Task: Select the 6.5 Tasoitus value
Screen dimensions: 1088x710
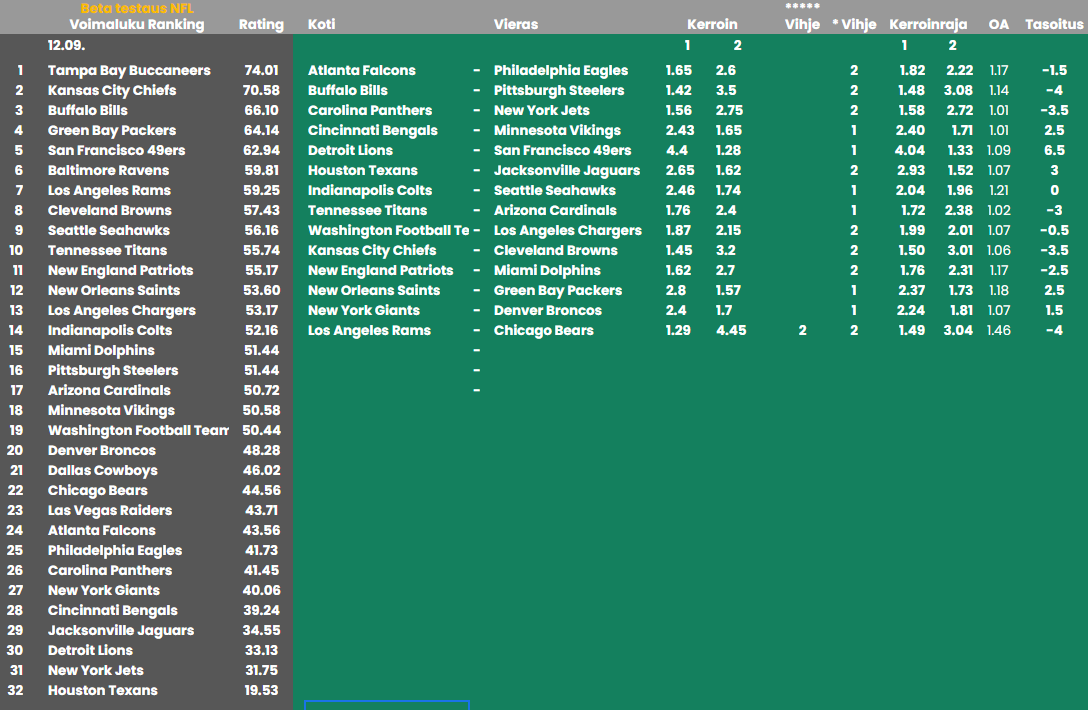Action: coord(1054,150)
